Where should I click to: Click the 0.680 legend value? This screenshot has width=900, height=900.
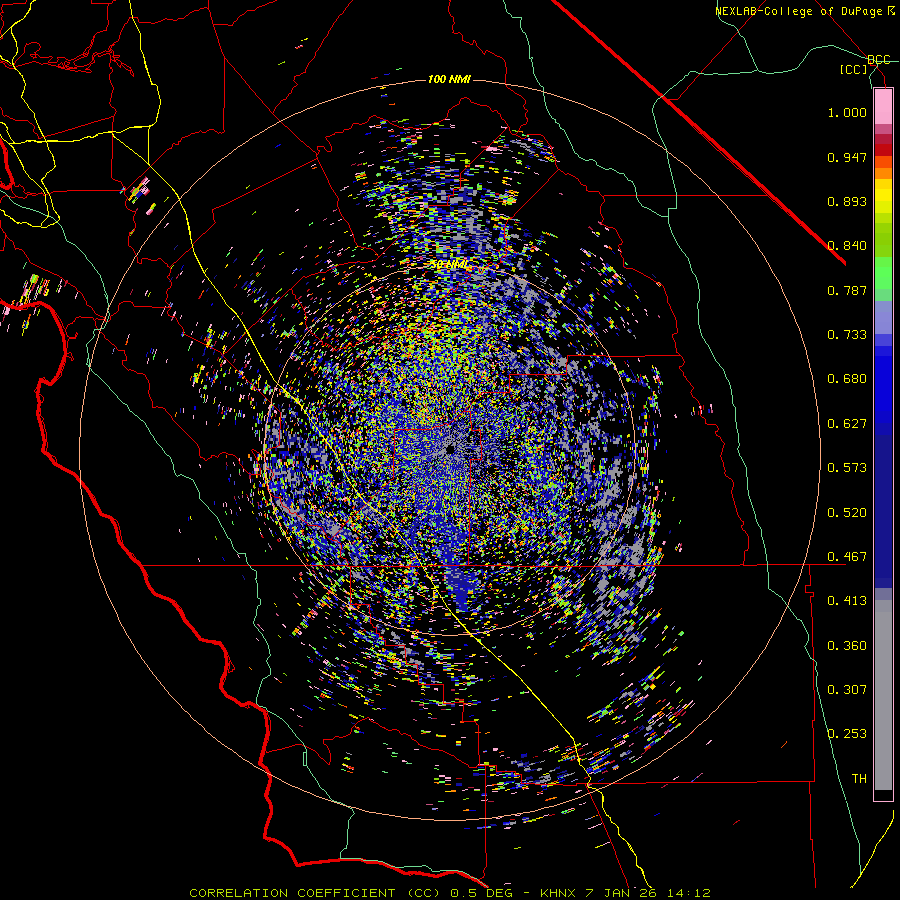[x=847, y=379]
